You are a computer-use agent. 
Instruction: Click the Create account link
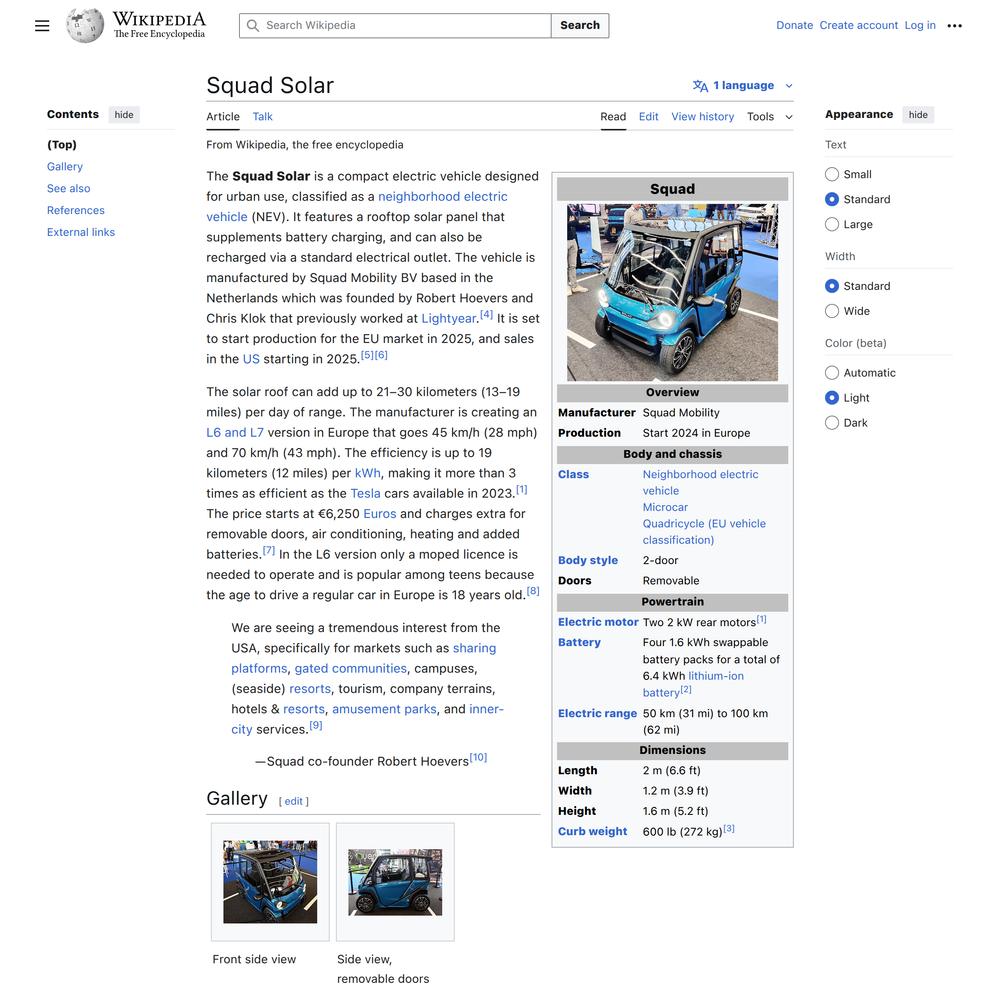point(858,26)
